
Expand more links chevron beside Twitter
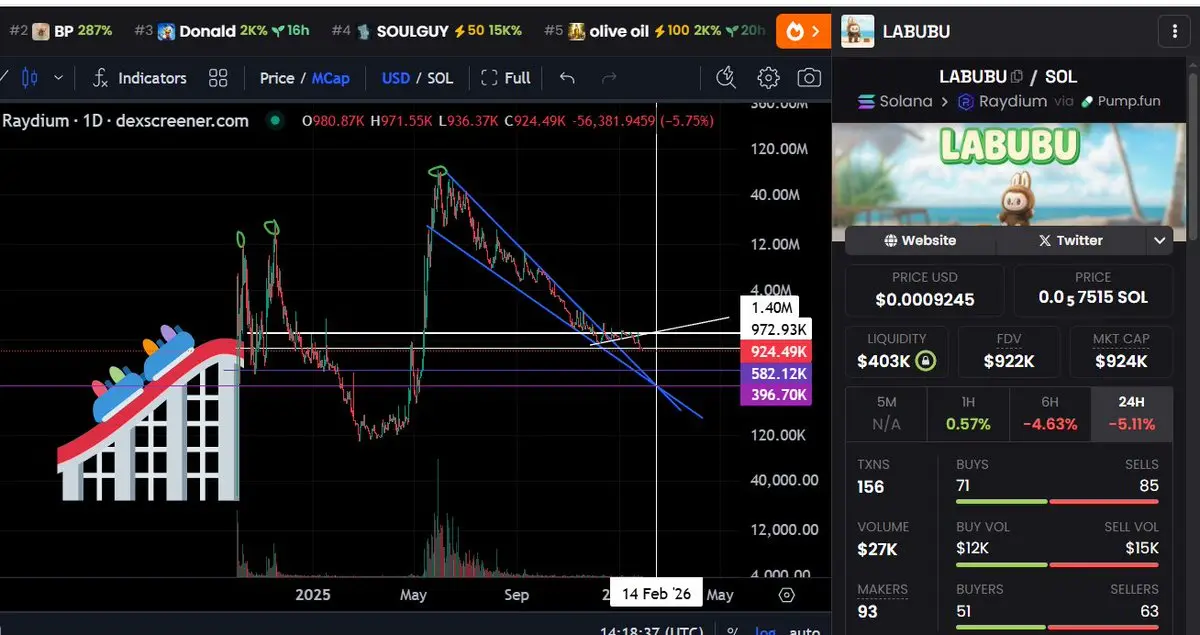click(x=1160, y=240)
